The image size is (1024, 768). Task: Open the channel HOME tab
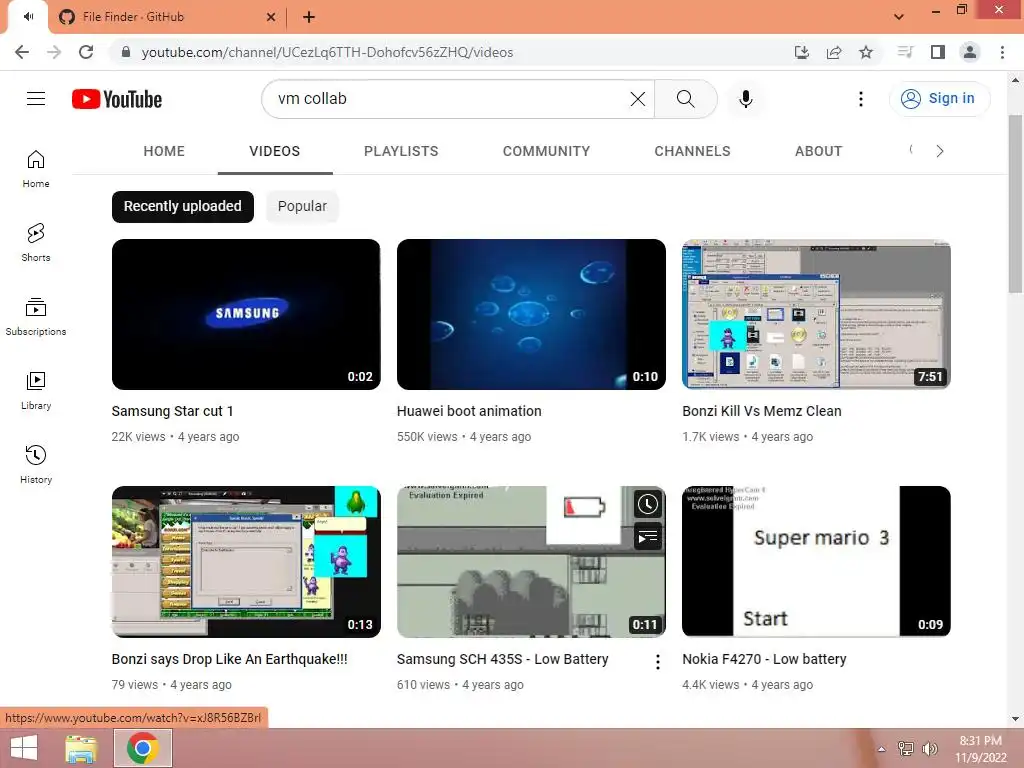[164, 151]
